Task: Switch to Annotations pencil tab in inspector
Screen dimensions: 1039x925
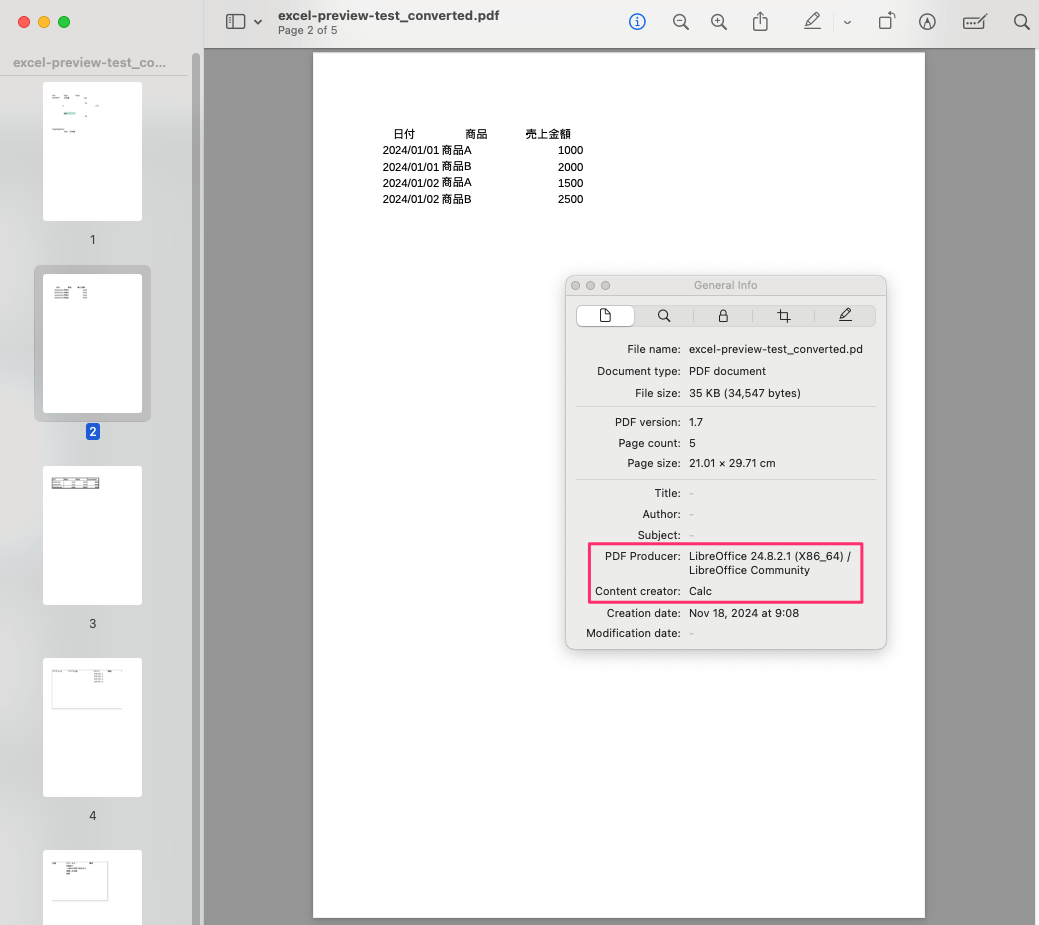Action: click(x=845, y=315)
